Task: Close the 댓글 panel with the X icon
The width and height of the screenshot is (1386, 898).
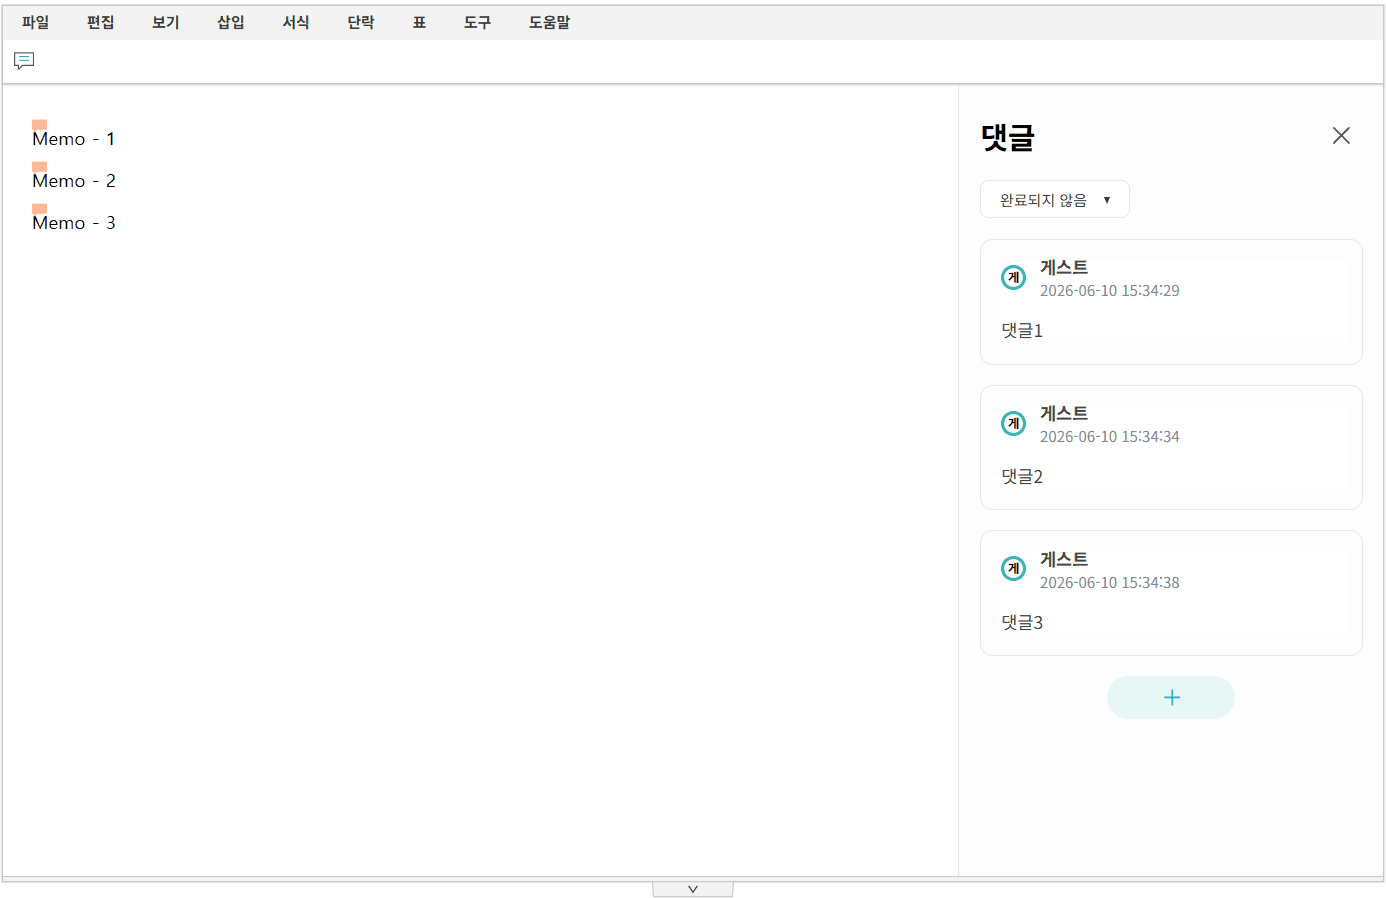Action: 1341,135
